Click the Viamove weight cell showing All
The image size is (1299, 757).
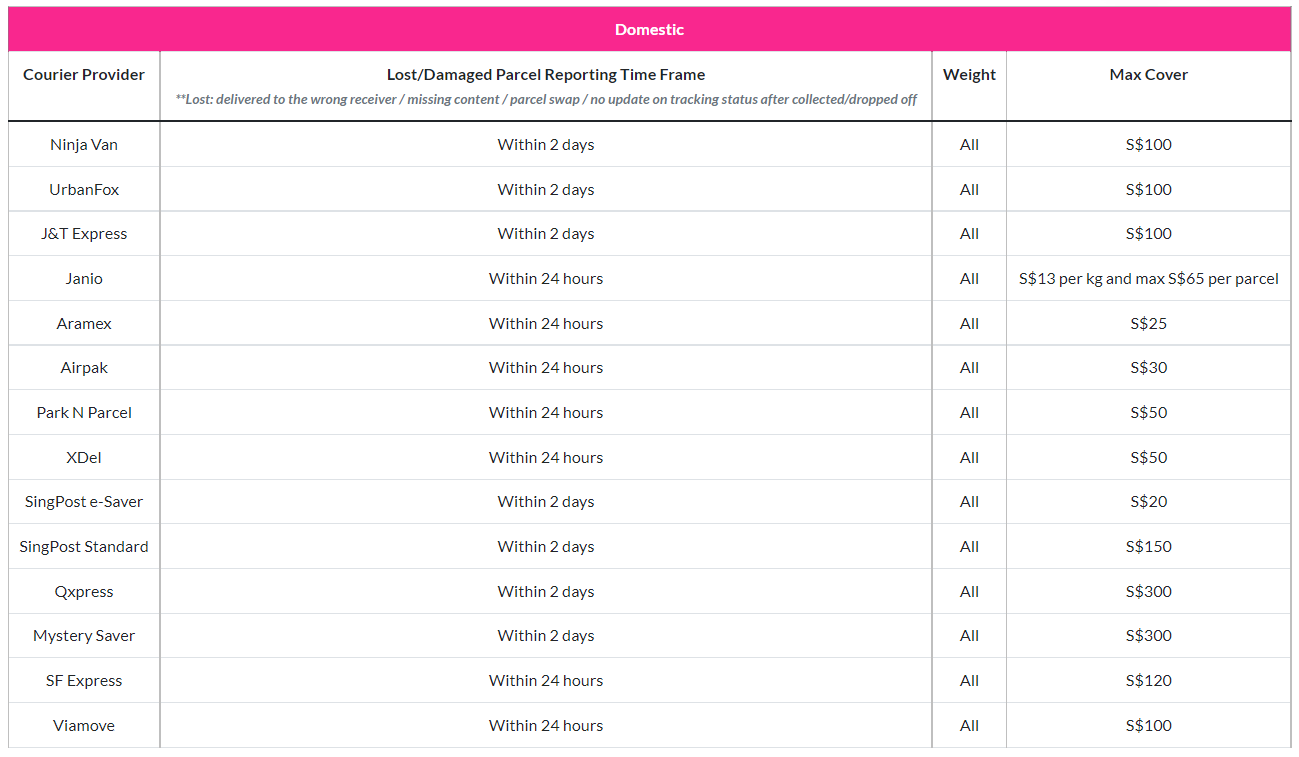(x=969, y=726)
